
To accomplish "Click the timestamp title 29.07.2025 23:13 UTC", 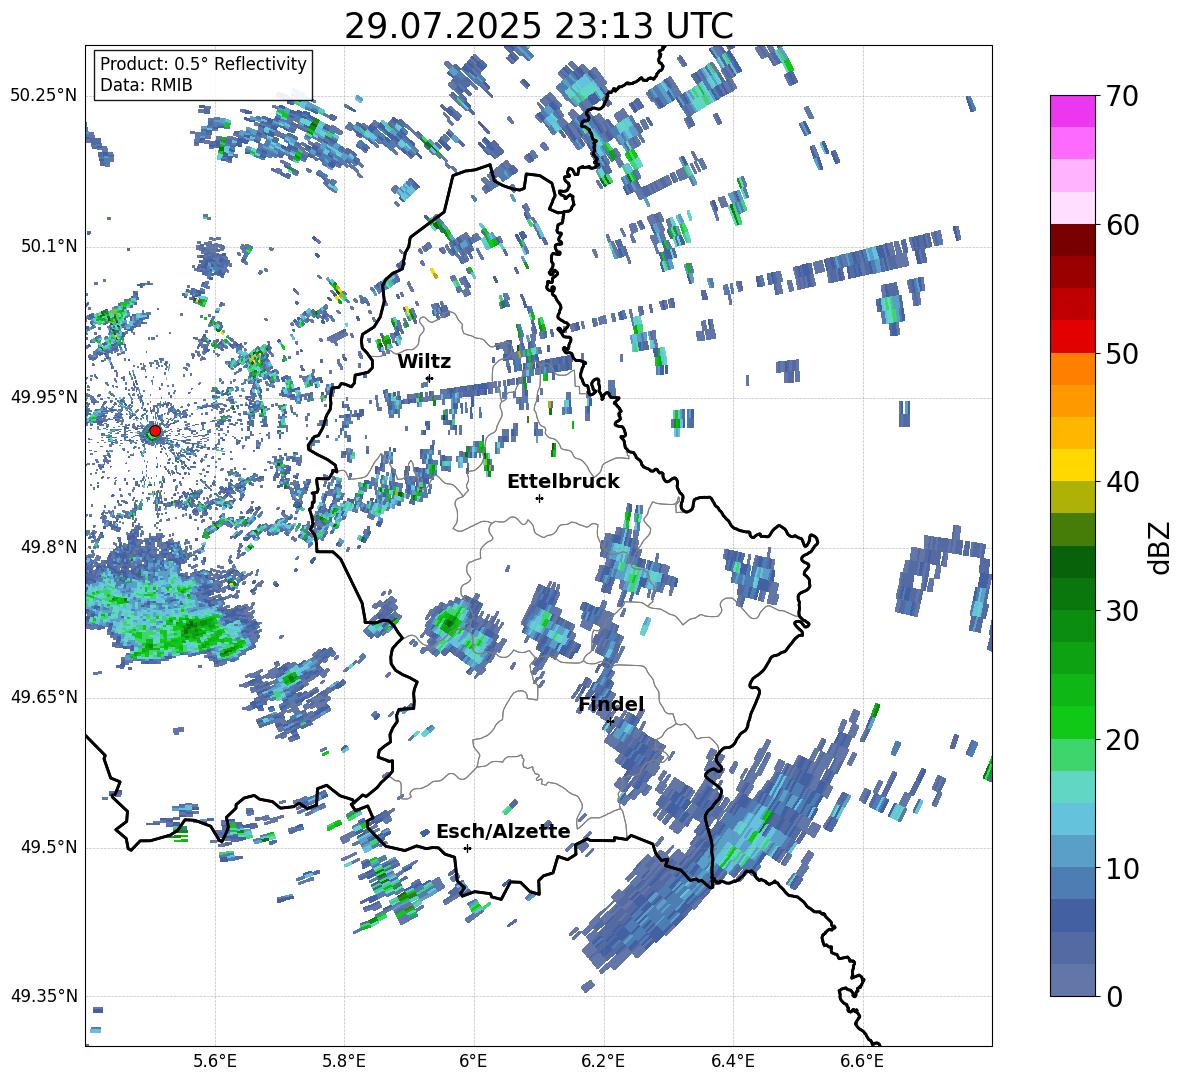I will [x=539, y=26].
